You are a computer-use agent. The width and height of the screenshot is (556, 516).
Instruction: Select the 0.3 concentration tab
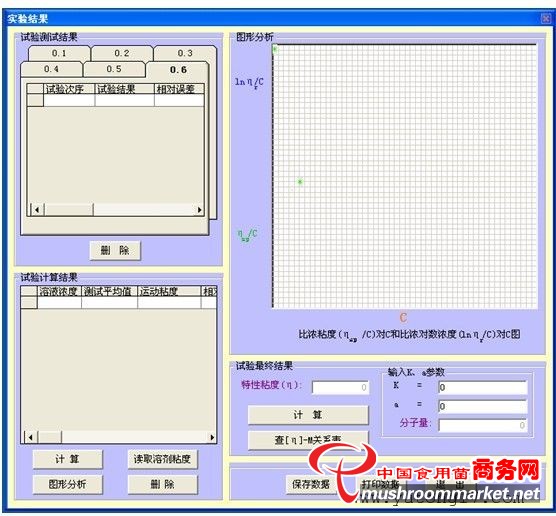pos(185,53)
